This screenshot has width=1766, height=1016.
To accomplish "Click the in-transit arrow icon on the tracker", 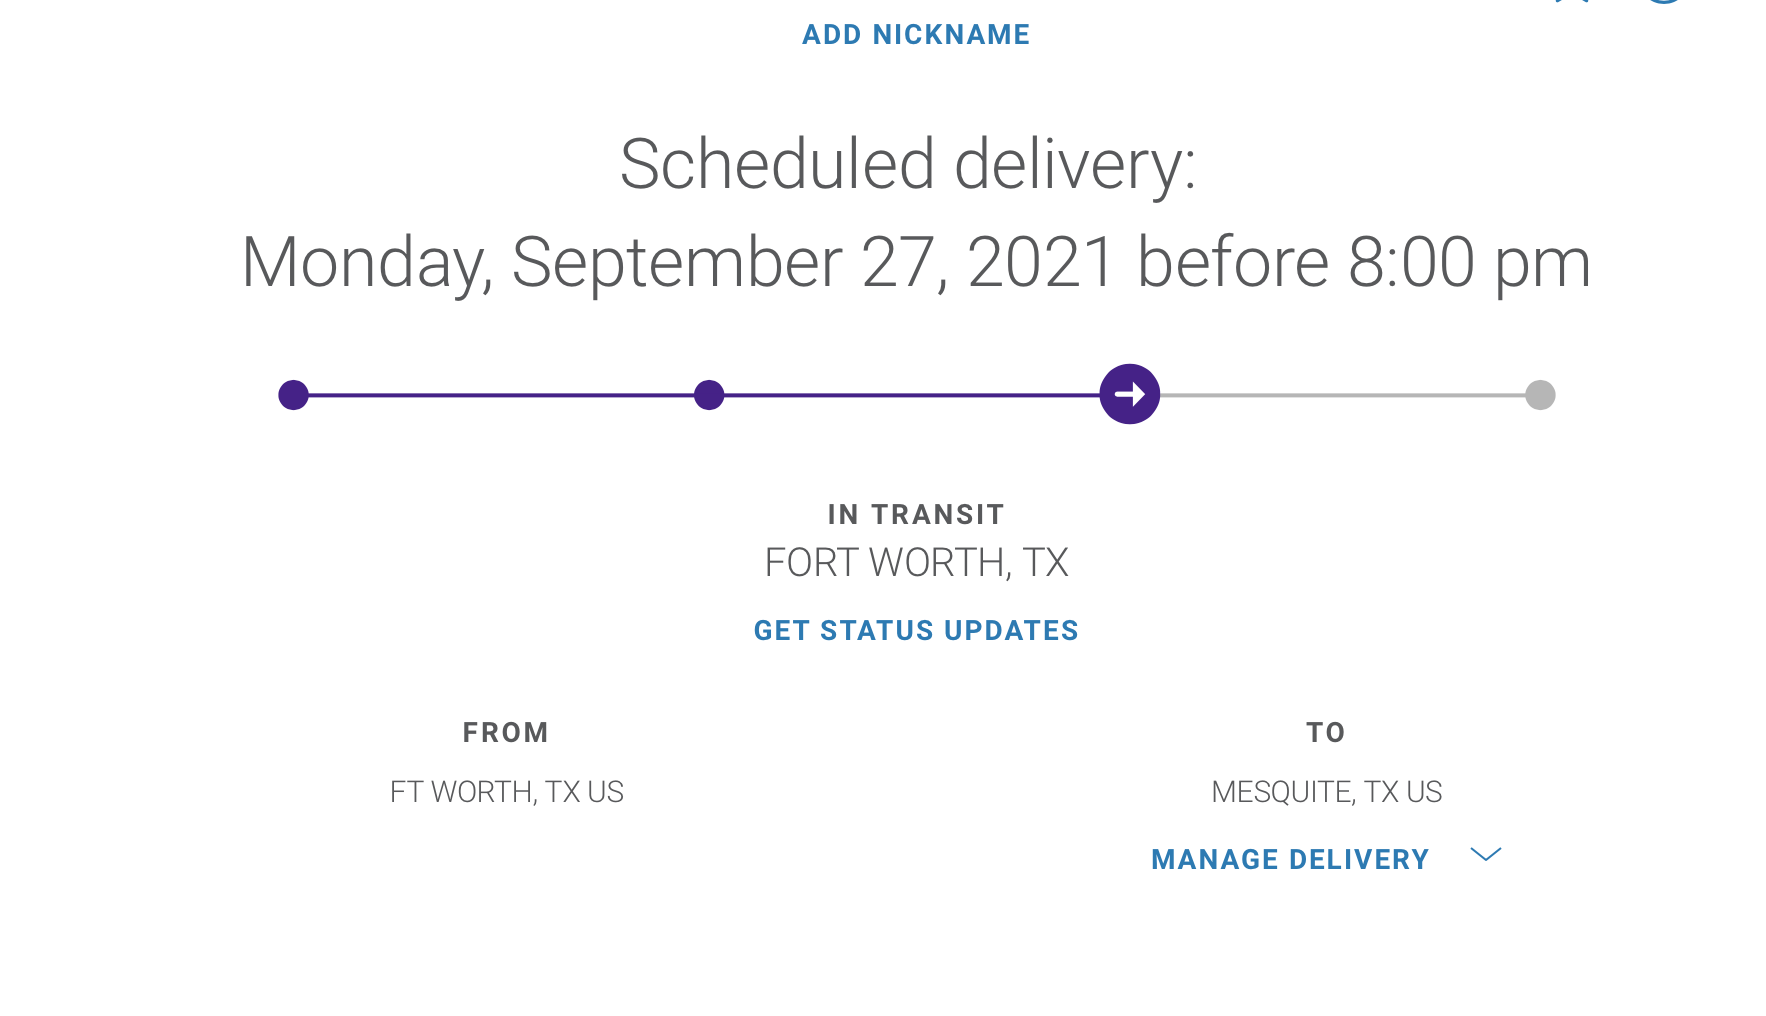I will click(1129, 394).
